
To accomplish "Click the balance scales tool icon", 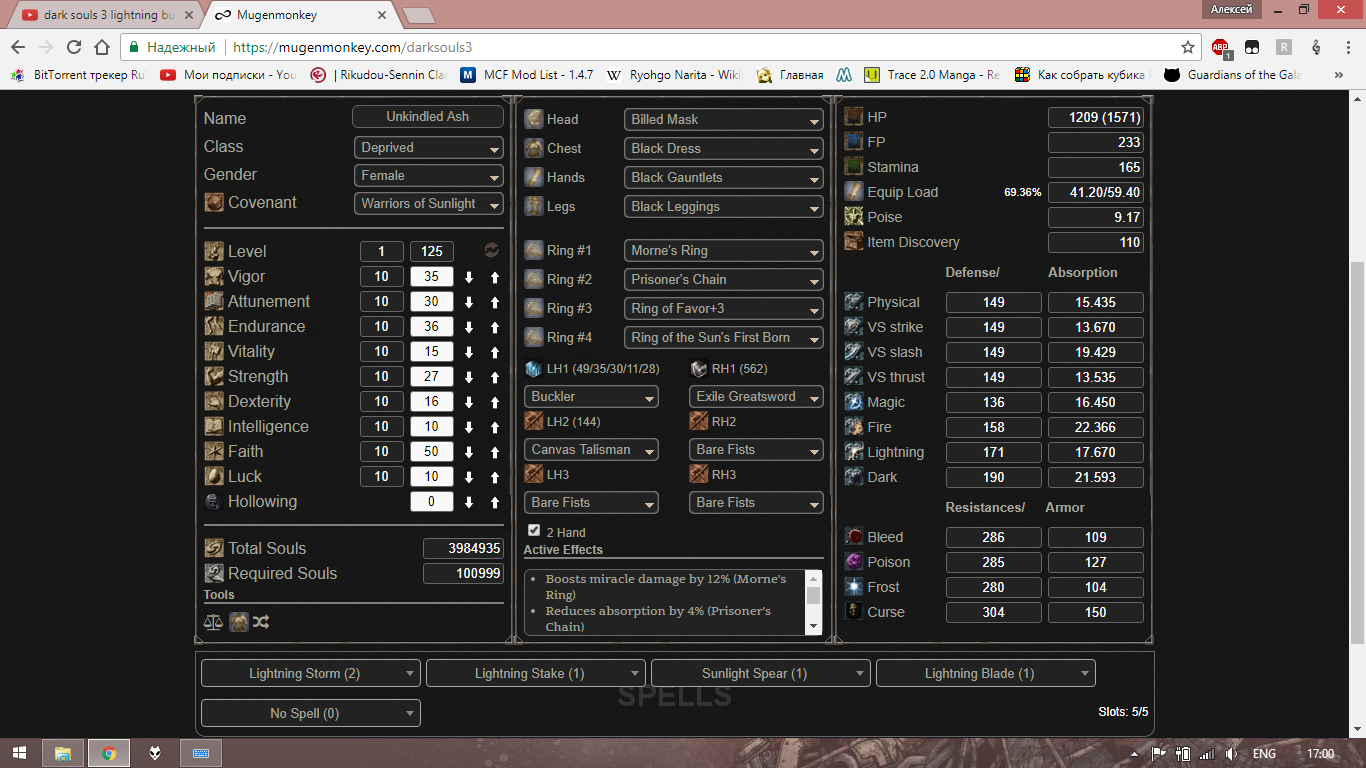I will click(x=213, y=622).
